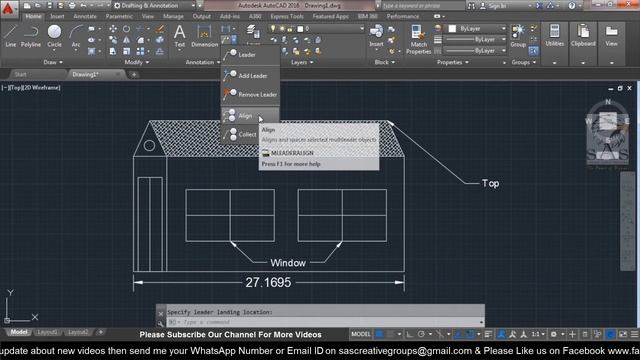Click the keyword search box in title bar

[422, 6]
